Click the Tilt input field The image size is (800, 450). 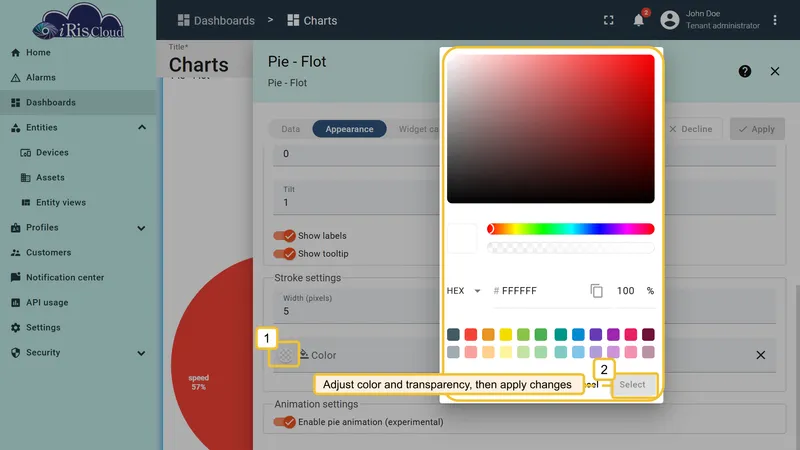pyautogui.click(x=357, y=197)
